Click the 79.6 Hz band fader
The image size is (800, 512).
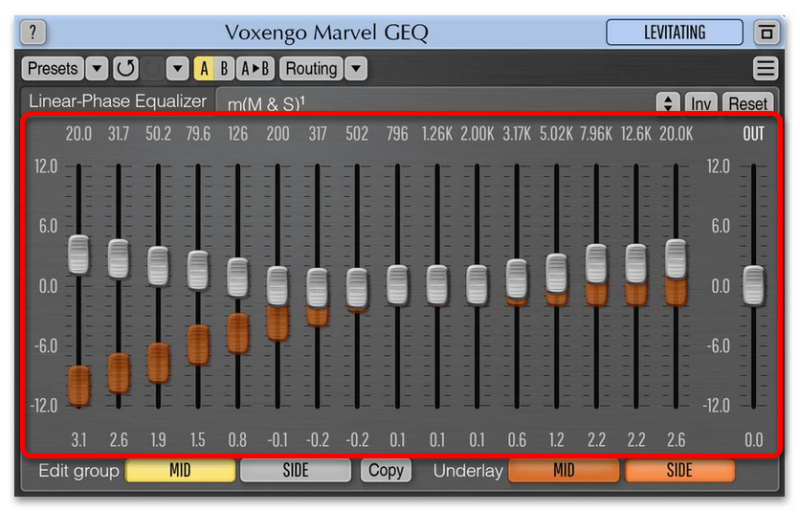(198, 270)
